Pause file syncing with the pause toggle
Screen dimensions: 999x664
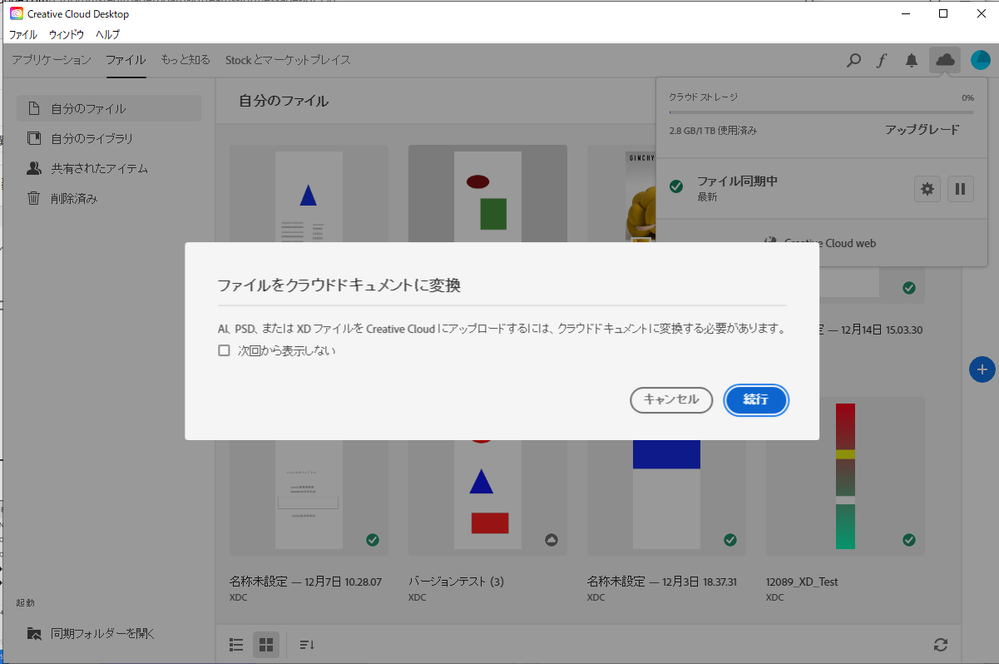(960, 188)
